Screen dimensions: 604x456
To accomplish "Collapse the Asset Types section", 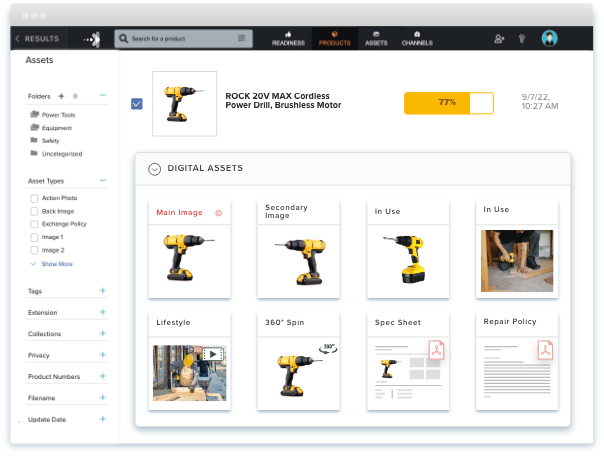I will click(102, 180).
